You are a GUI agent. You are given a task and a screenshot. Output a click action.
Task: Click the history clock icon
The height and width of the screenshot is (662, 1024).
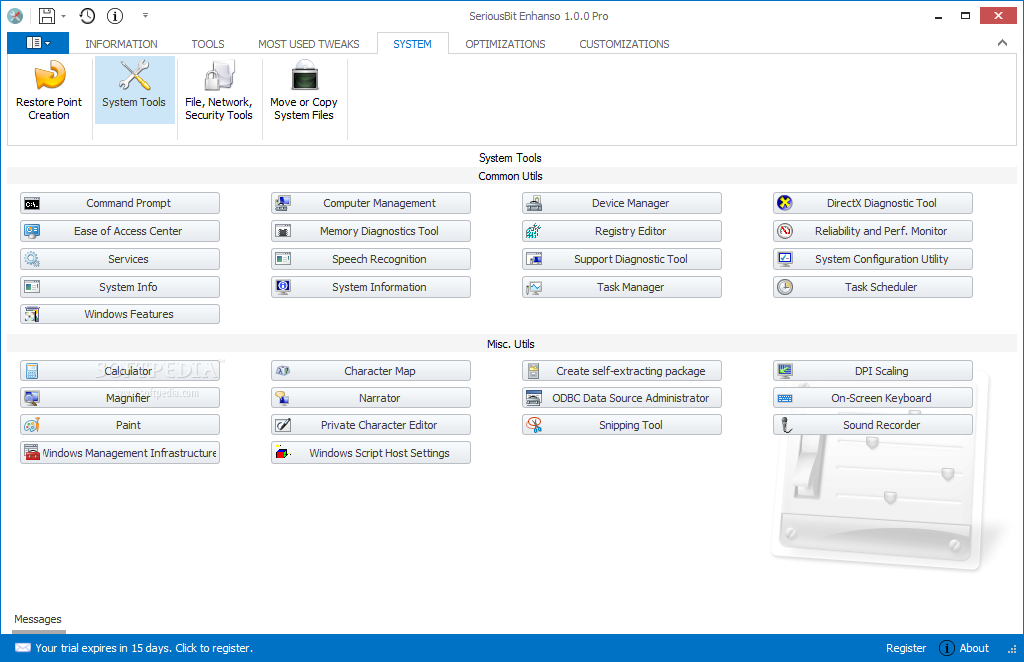point(87,16)
